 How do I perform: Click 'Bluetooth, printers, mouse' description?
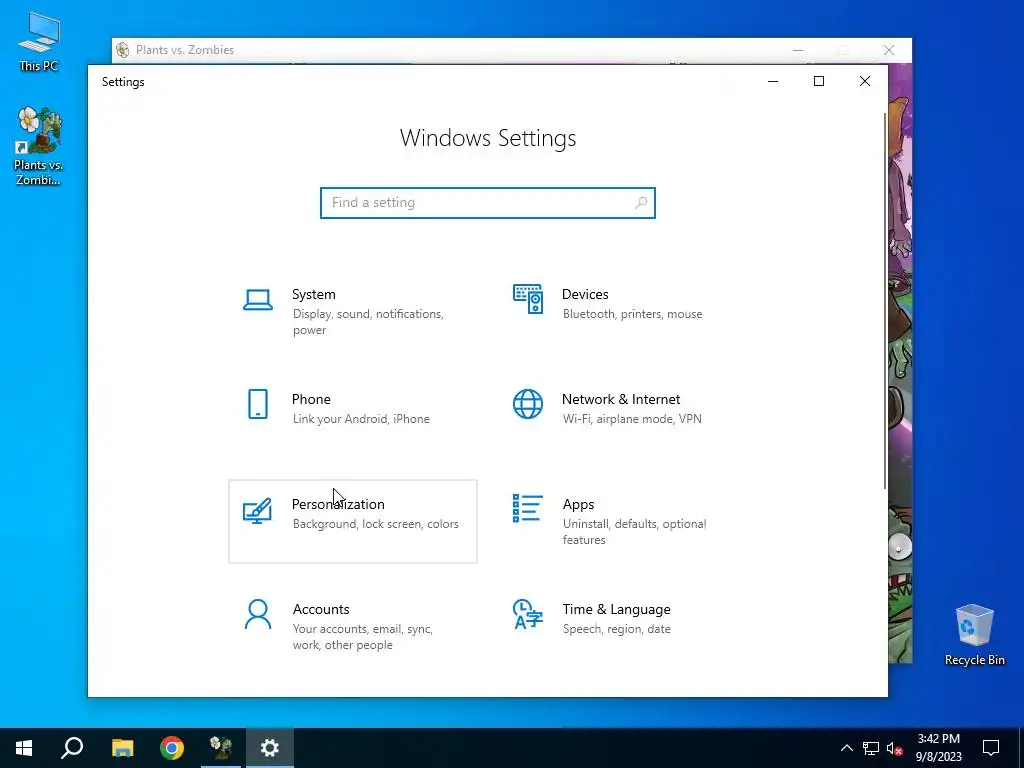pos(632,314)
